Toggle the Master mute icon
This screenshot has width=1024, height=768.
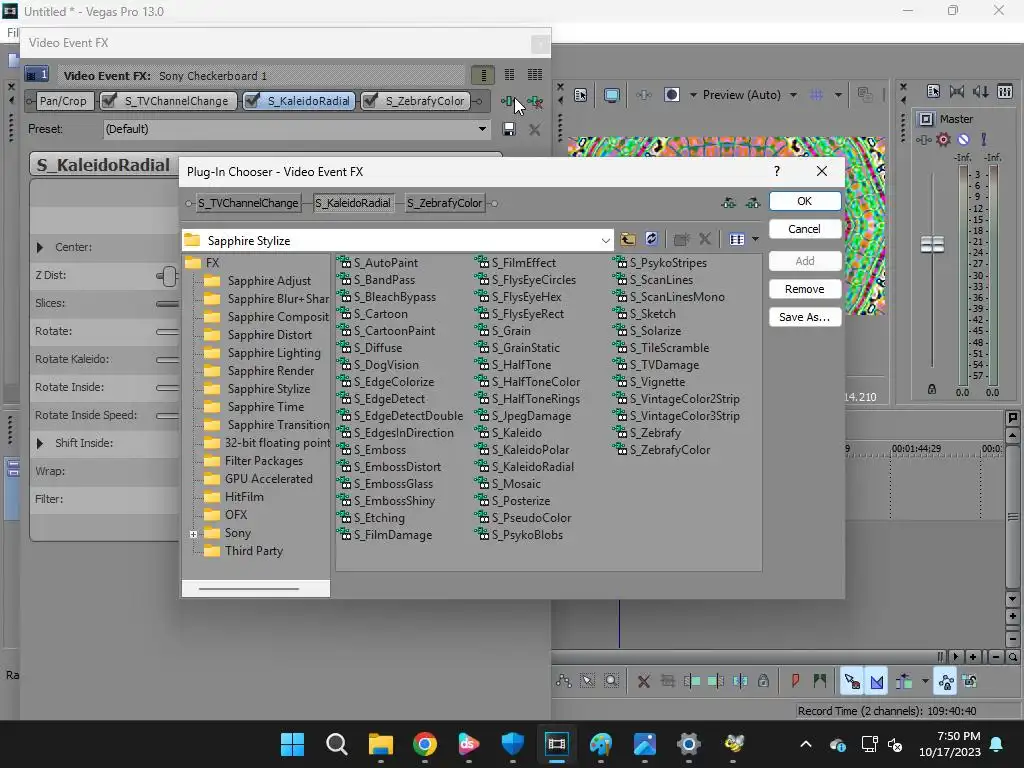coord(963,139)
